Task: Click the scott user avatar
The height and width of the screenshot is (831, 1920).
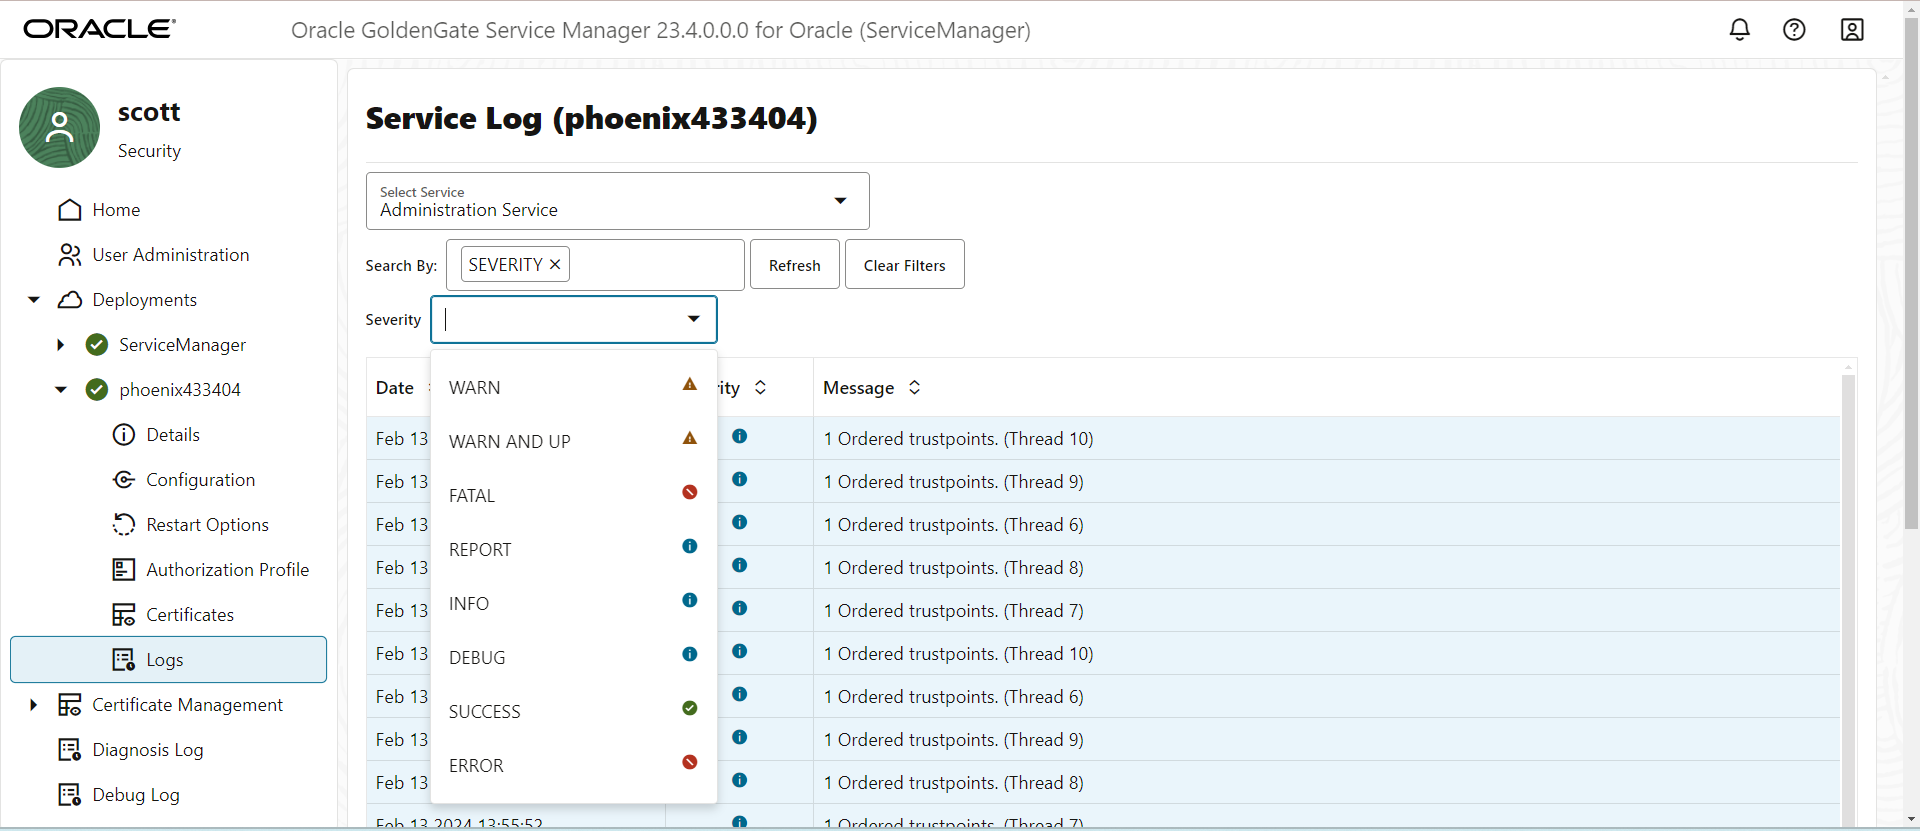Action: point(60,127)
